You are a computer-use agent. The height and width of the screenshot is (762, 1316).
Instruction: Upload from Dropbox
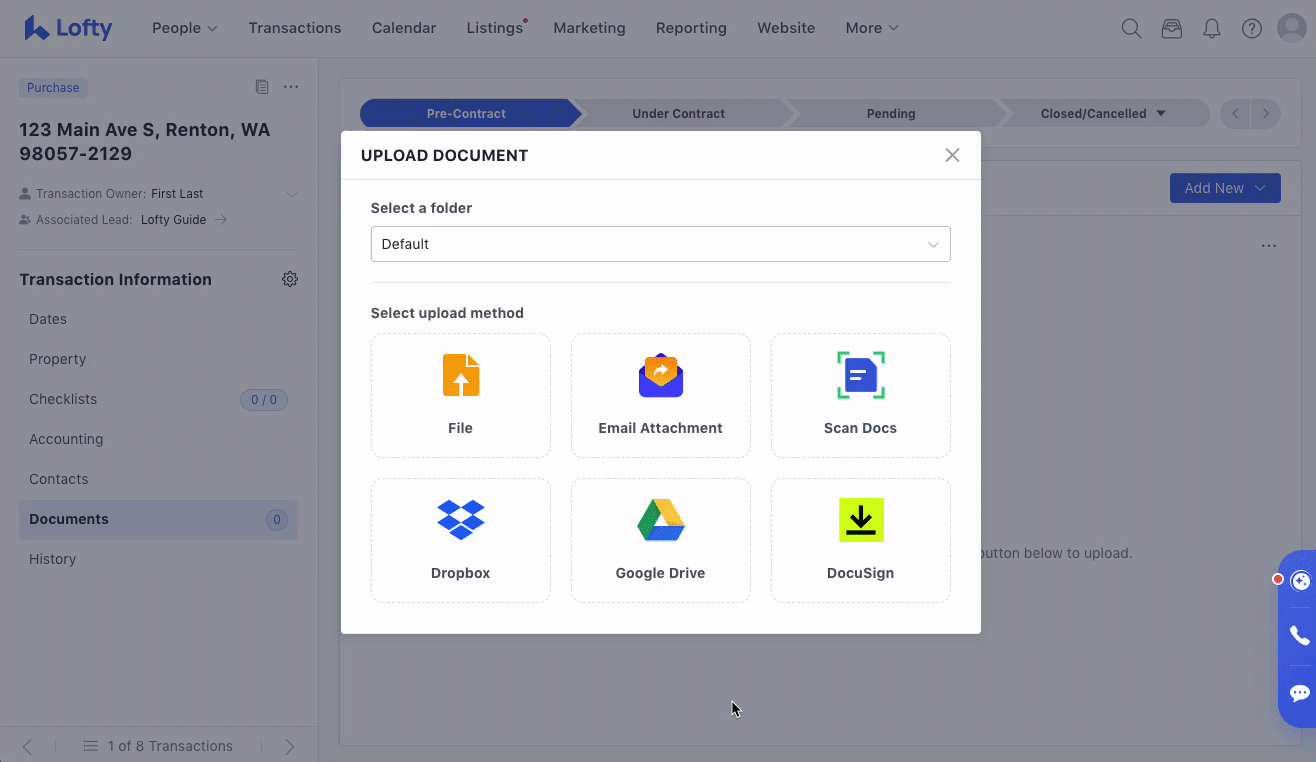click(x=460, y=540)
